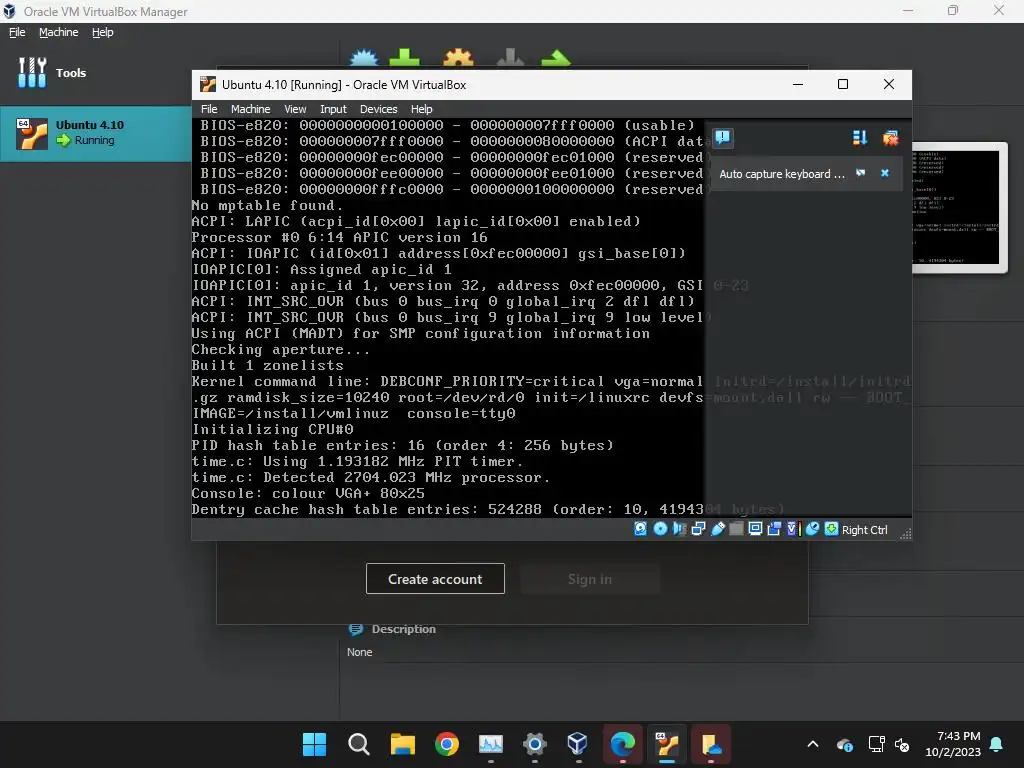Click the mouse integration indicator icon

point(812,529)
